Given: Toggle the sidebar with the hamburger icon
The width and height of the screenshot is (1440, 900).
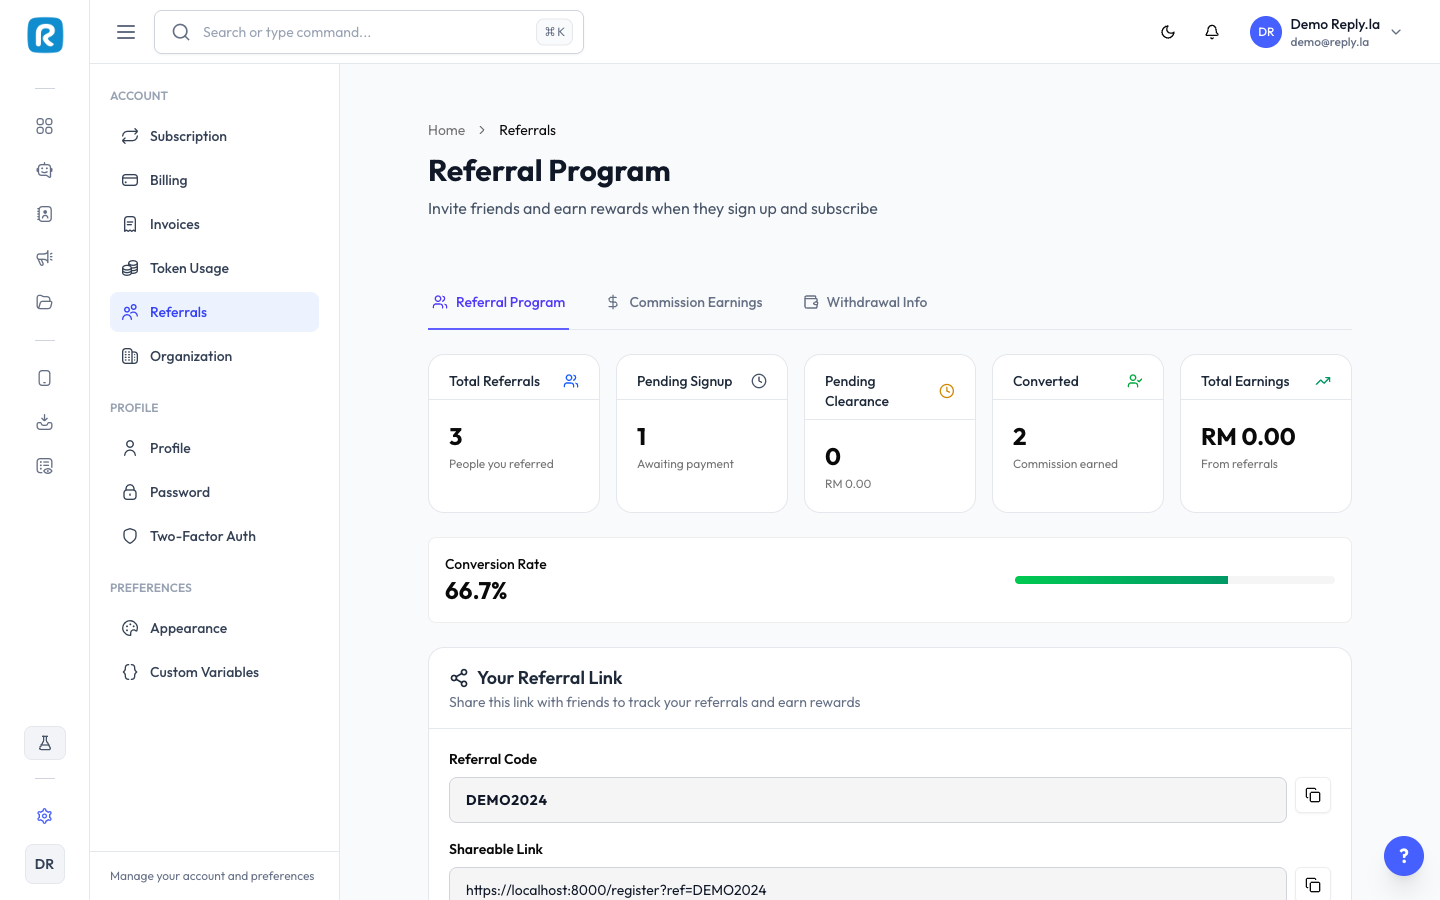Looking at the screenshot, I should tap(126, 32).
